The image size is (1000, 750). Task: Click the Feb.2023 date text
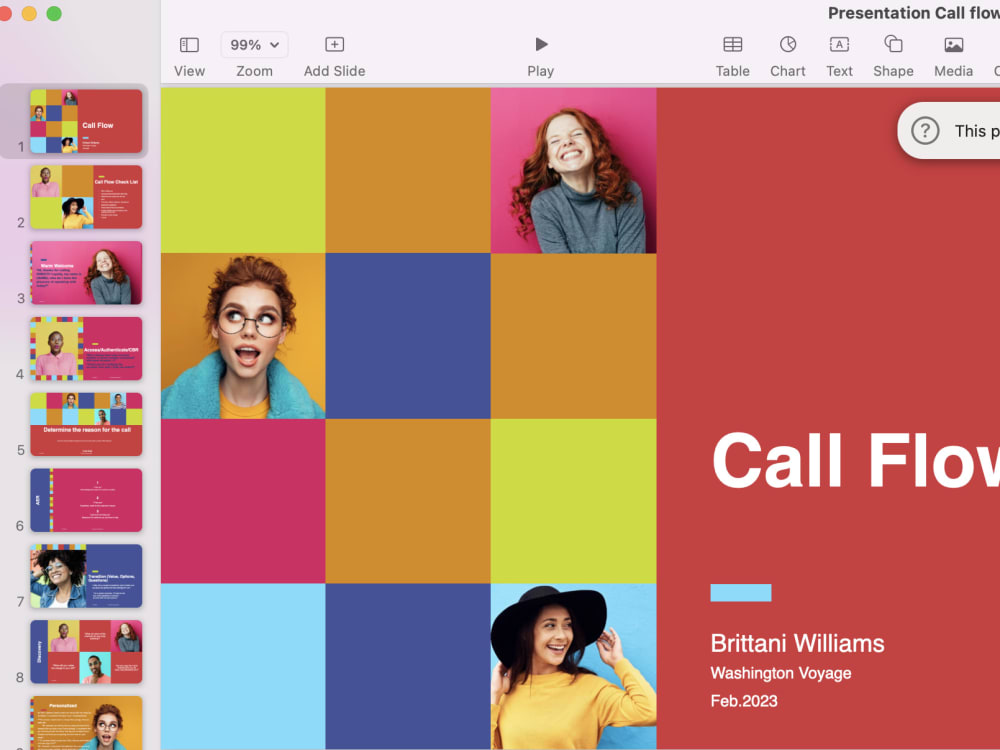point(744,702)
